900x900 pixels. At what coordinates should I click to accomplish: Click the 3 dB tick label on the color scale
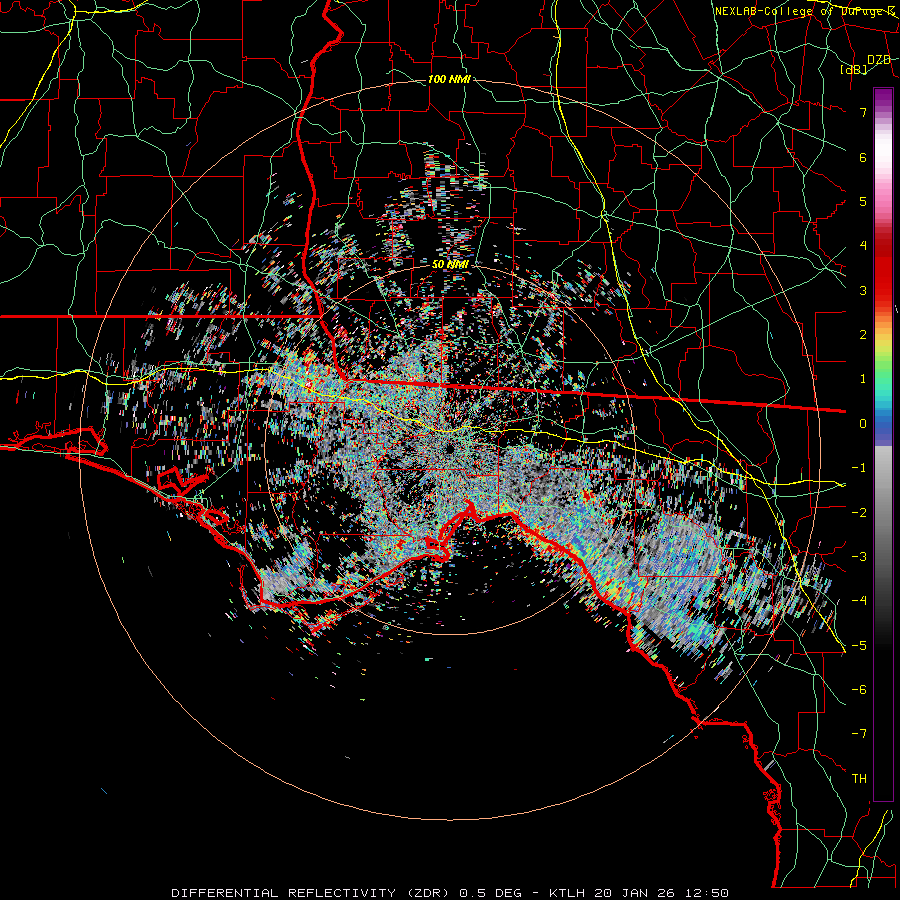(x=863, y=290)
